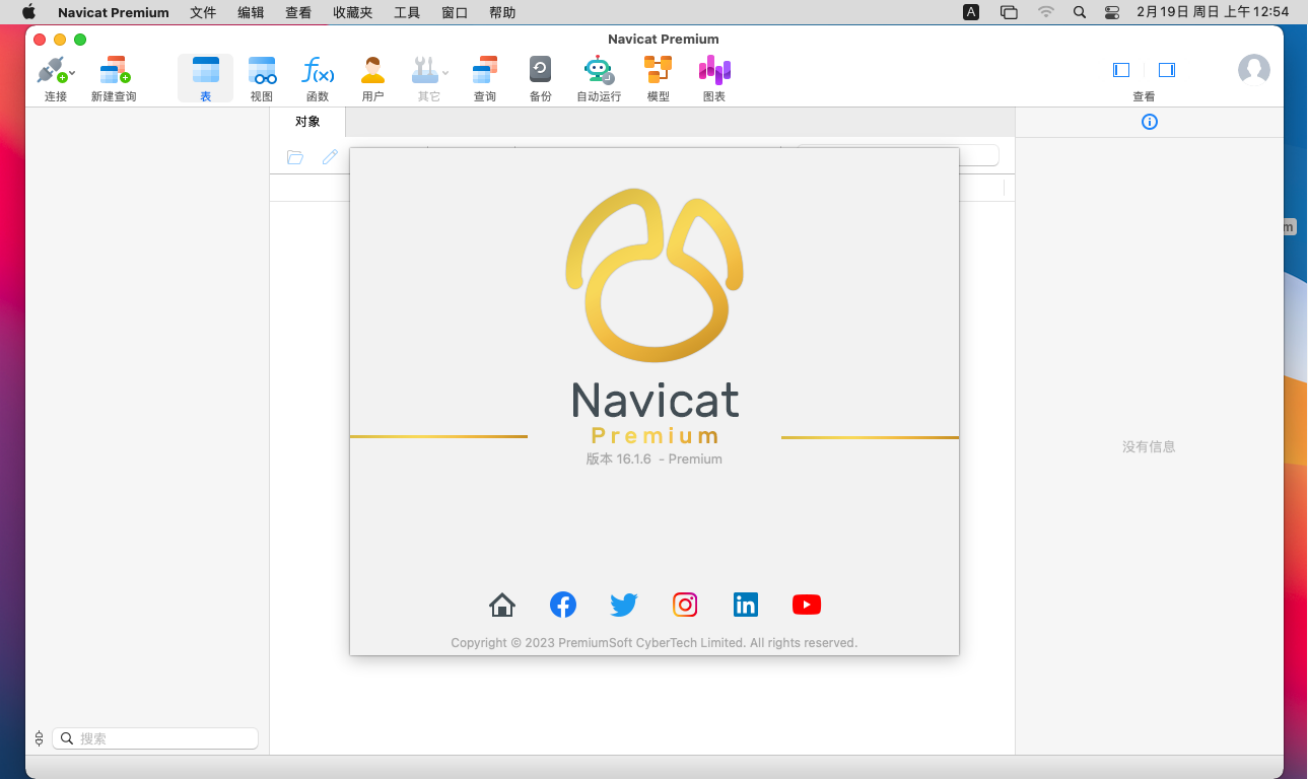
Task: Open Navicat Facebook page
Action: coord(563,605)
